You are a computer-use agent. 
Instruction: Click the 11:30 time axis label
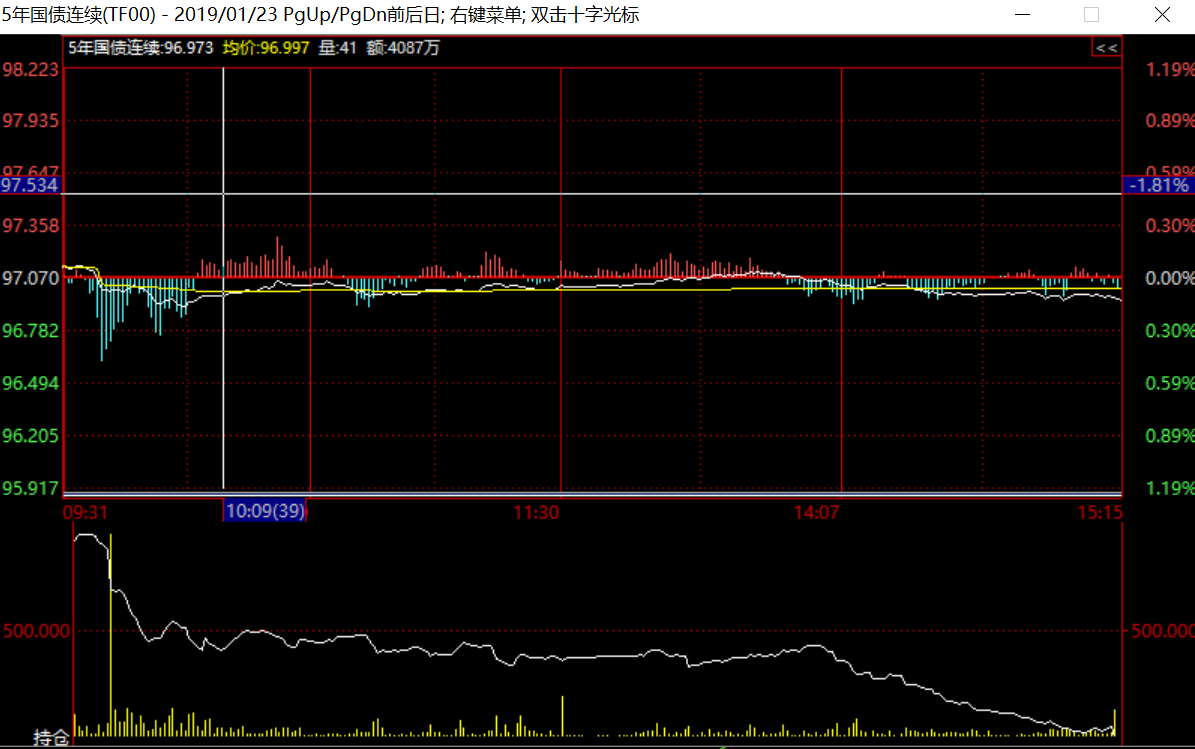[536, 512]
